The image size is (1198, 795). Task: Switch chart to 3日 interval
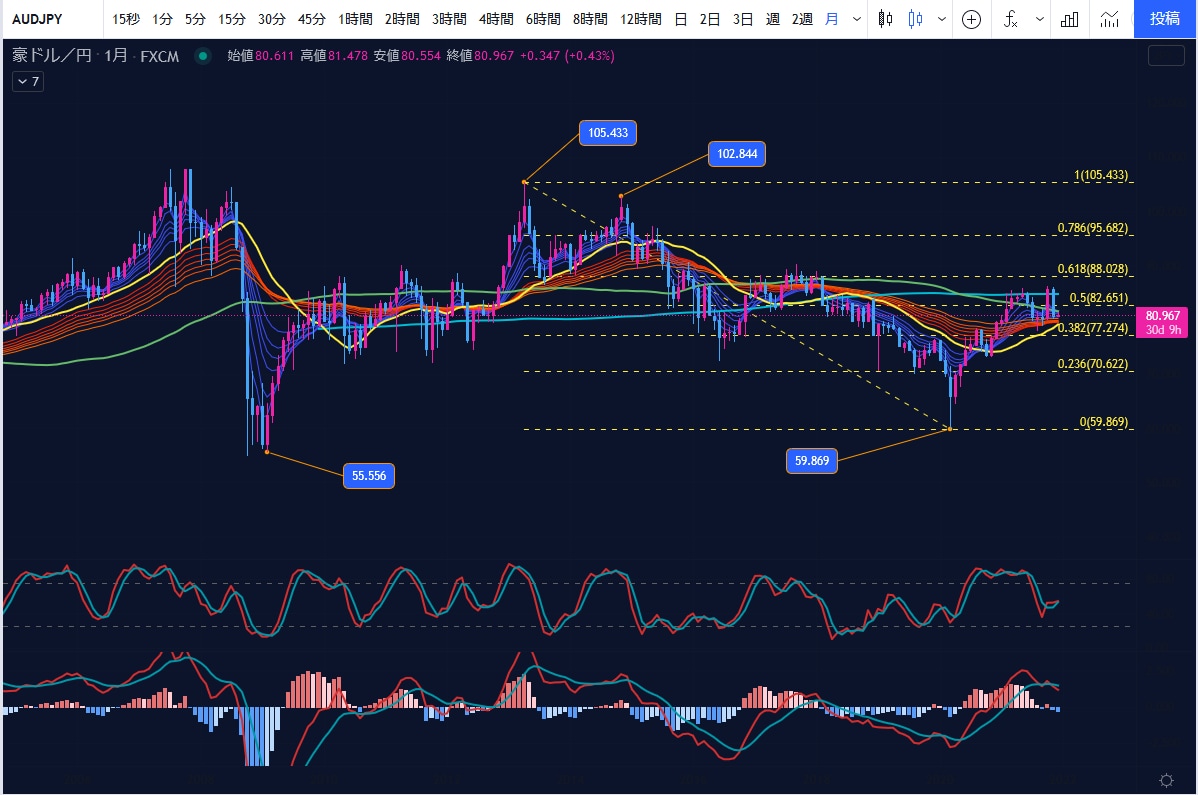click(743, 19)
